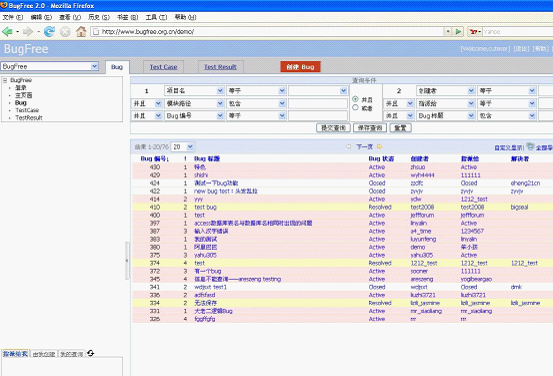Click the green Go arrow beside address bar
Screen dimensions: 553x376
pos(458,32)
